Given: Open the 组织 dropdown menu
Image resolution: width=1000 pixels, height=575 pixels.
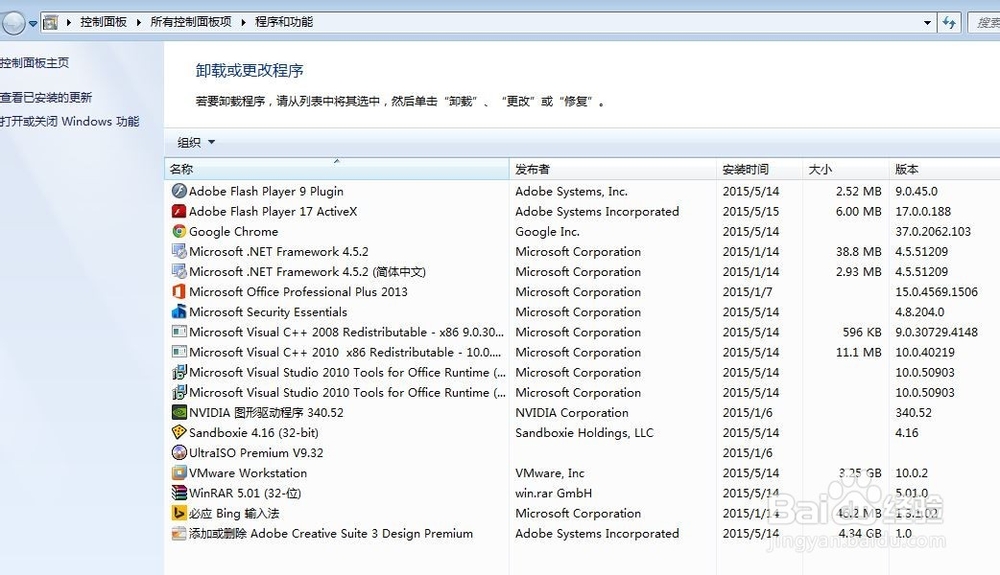Looking at the screenshot, I should click(x=196, y=142).
